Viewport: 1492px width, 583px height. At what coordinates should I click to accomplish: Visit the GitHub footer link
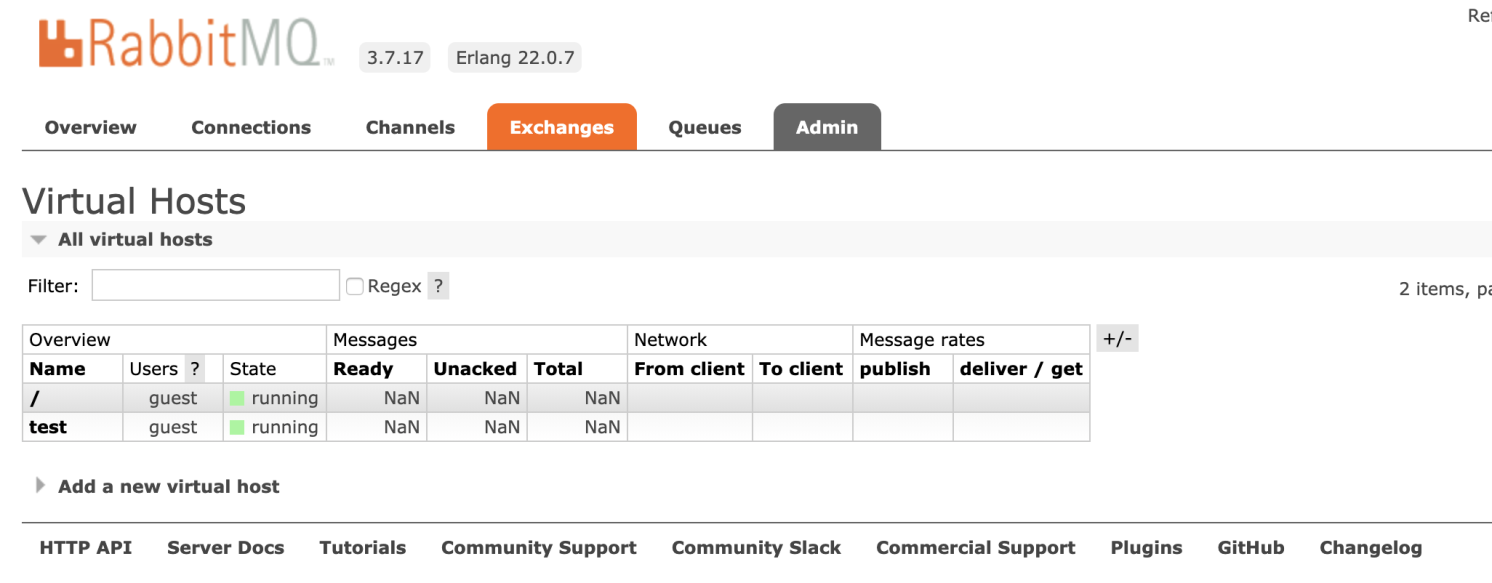[1251, 548]
